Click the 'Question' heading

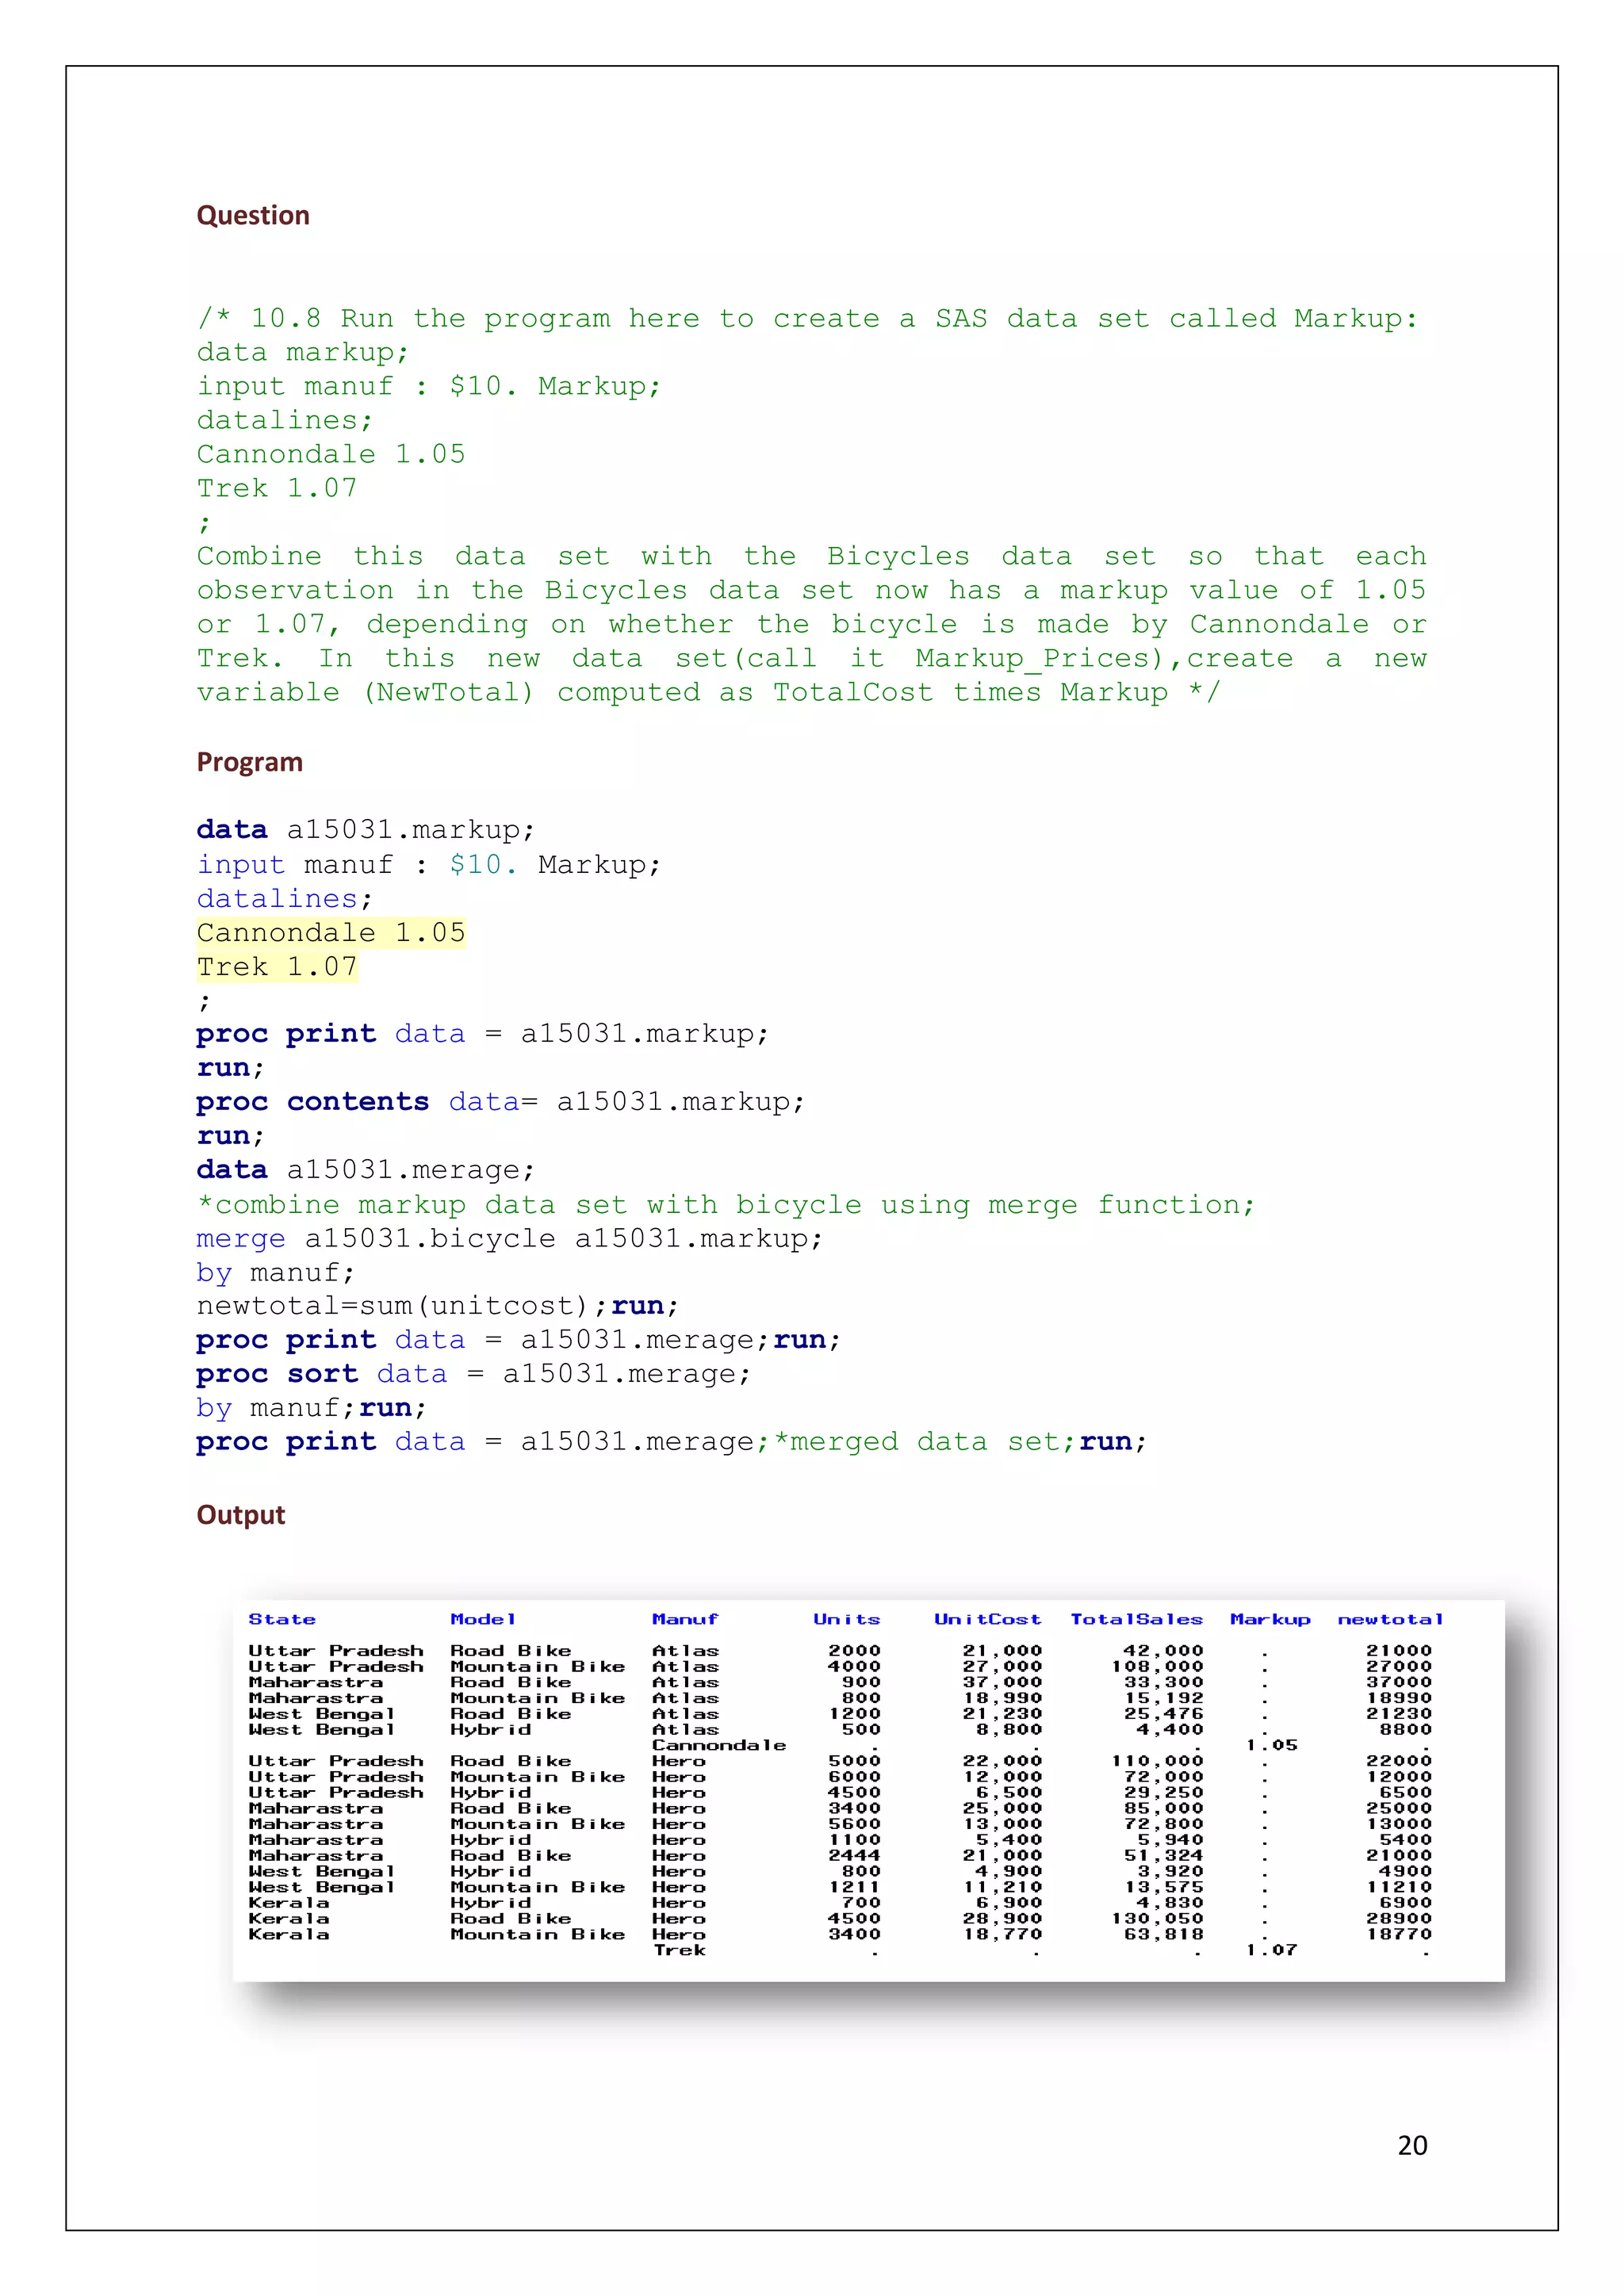[253, 215]
